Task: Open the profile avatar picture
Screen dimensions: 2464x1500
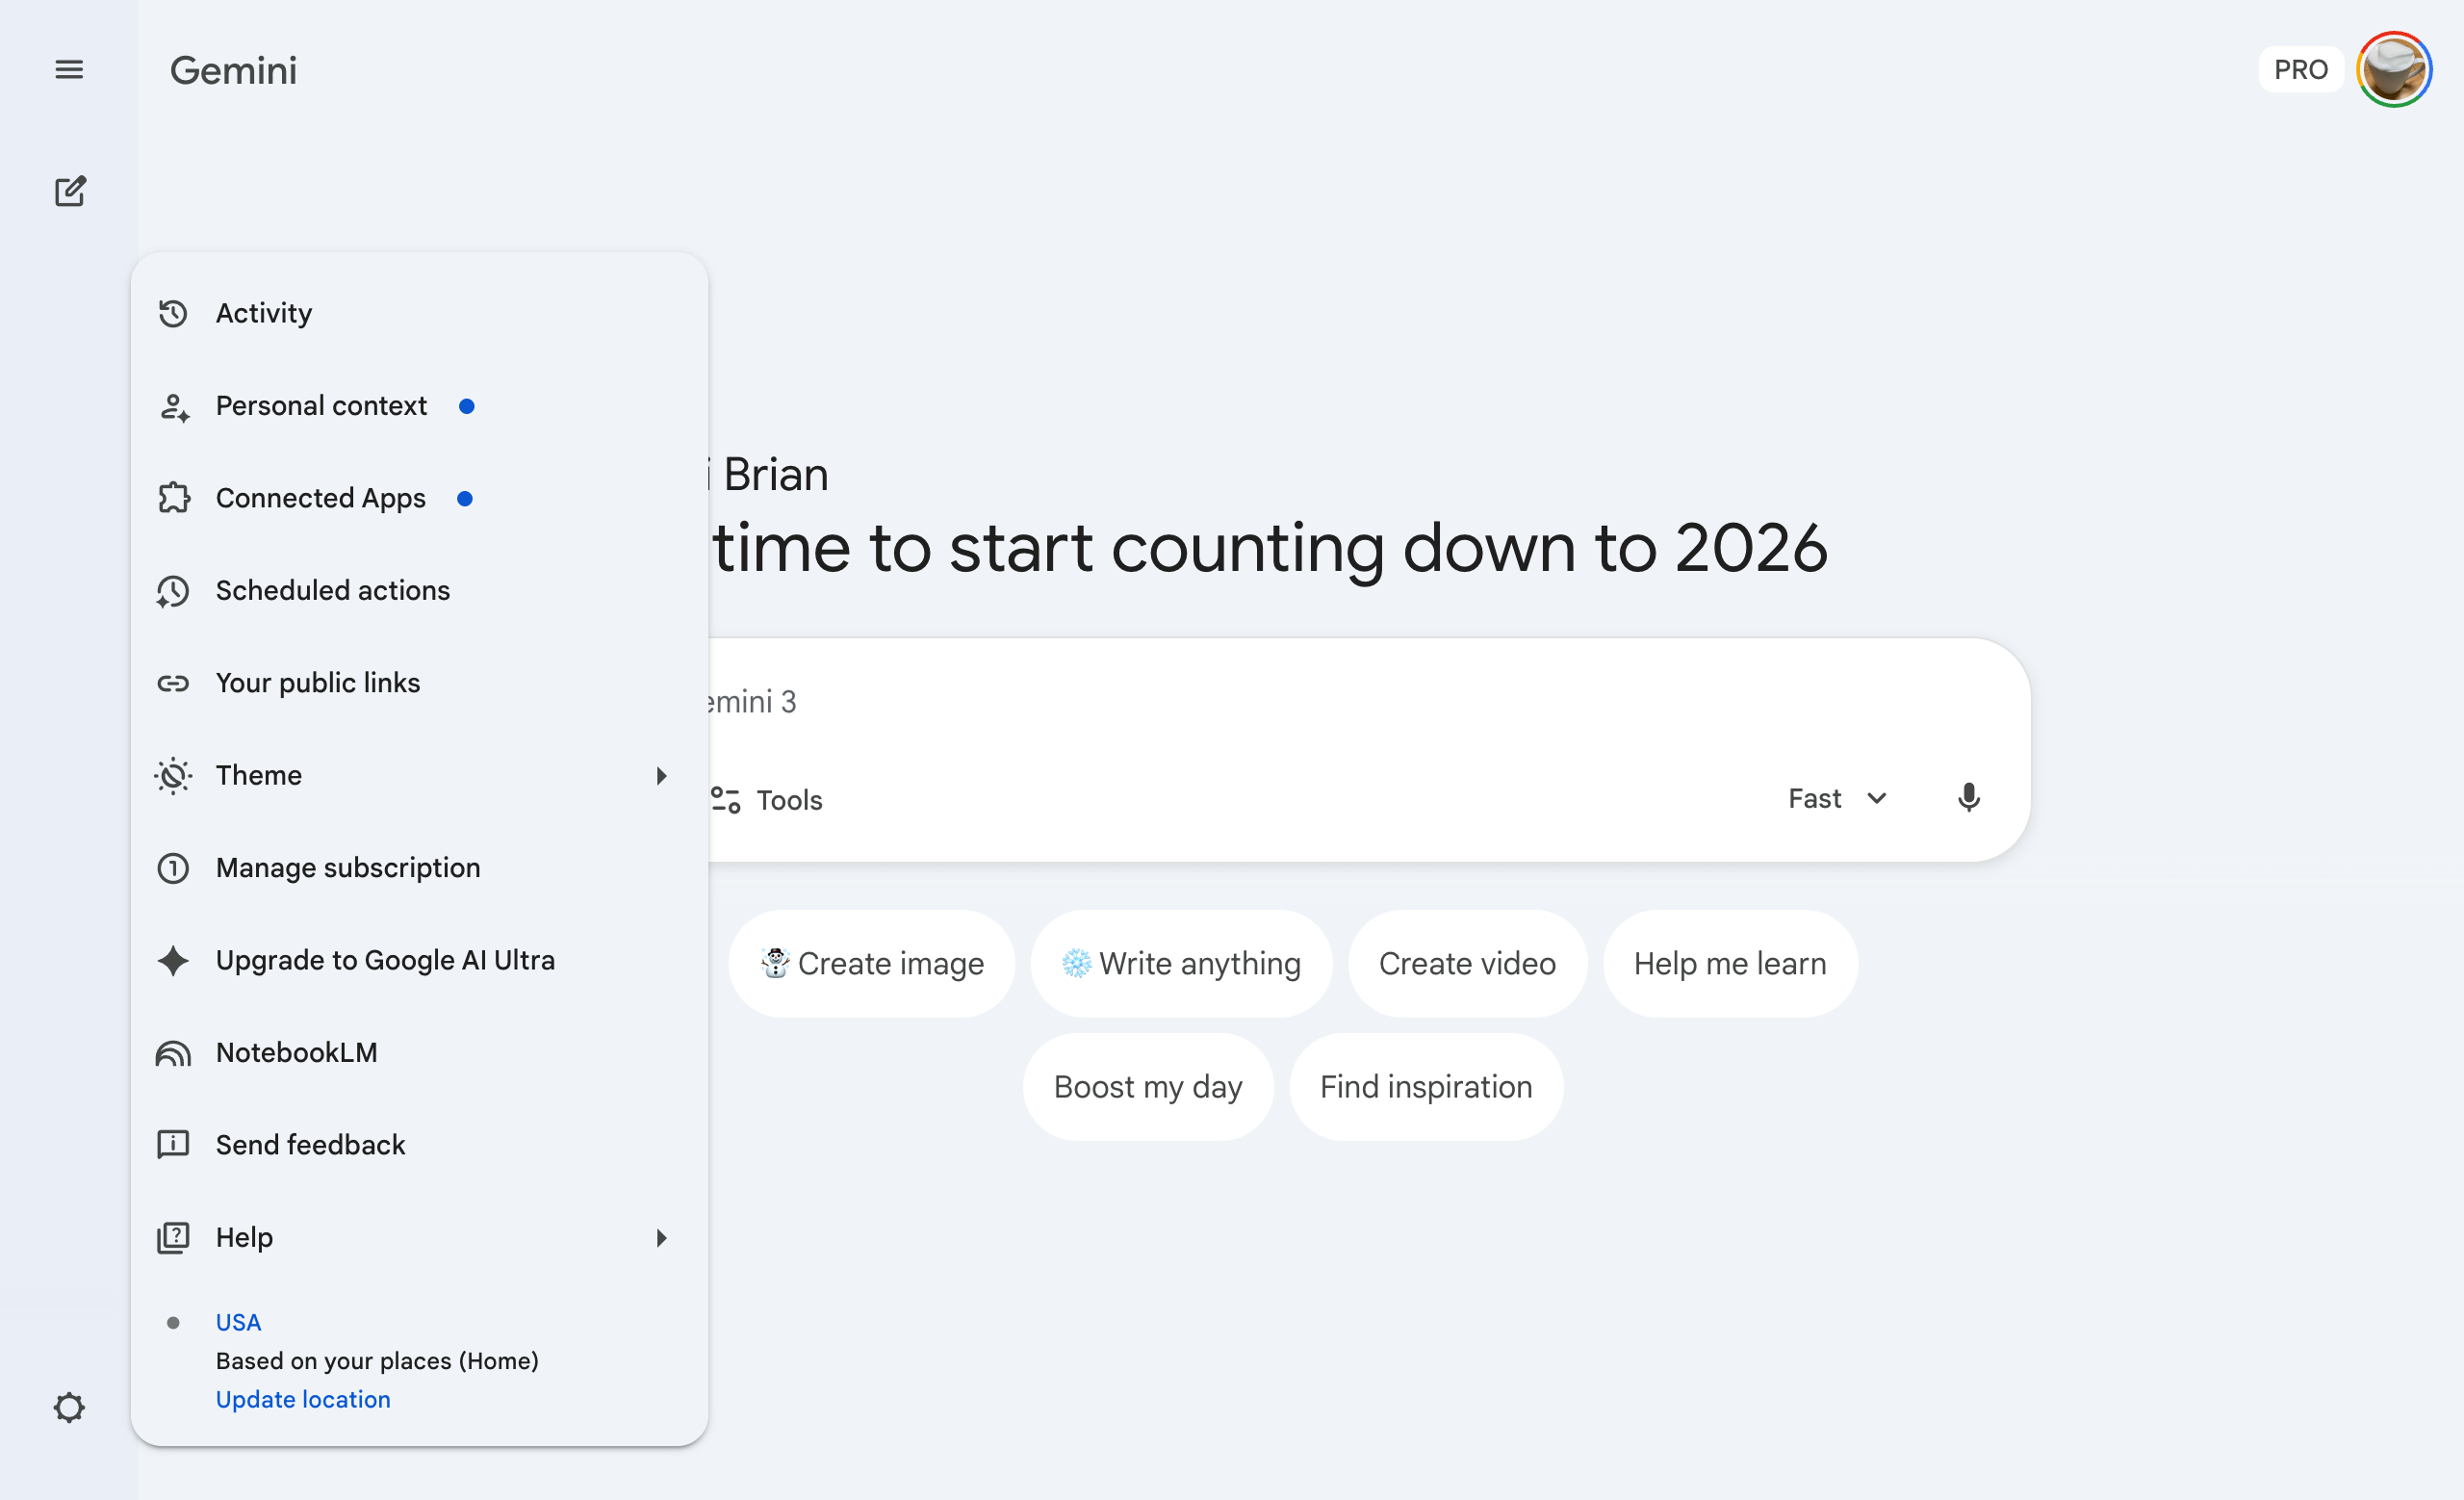Action: point(2394,69)
